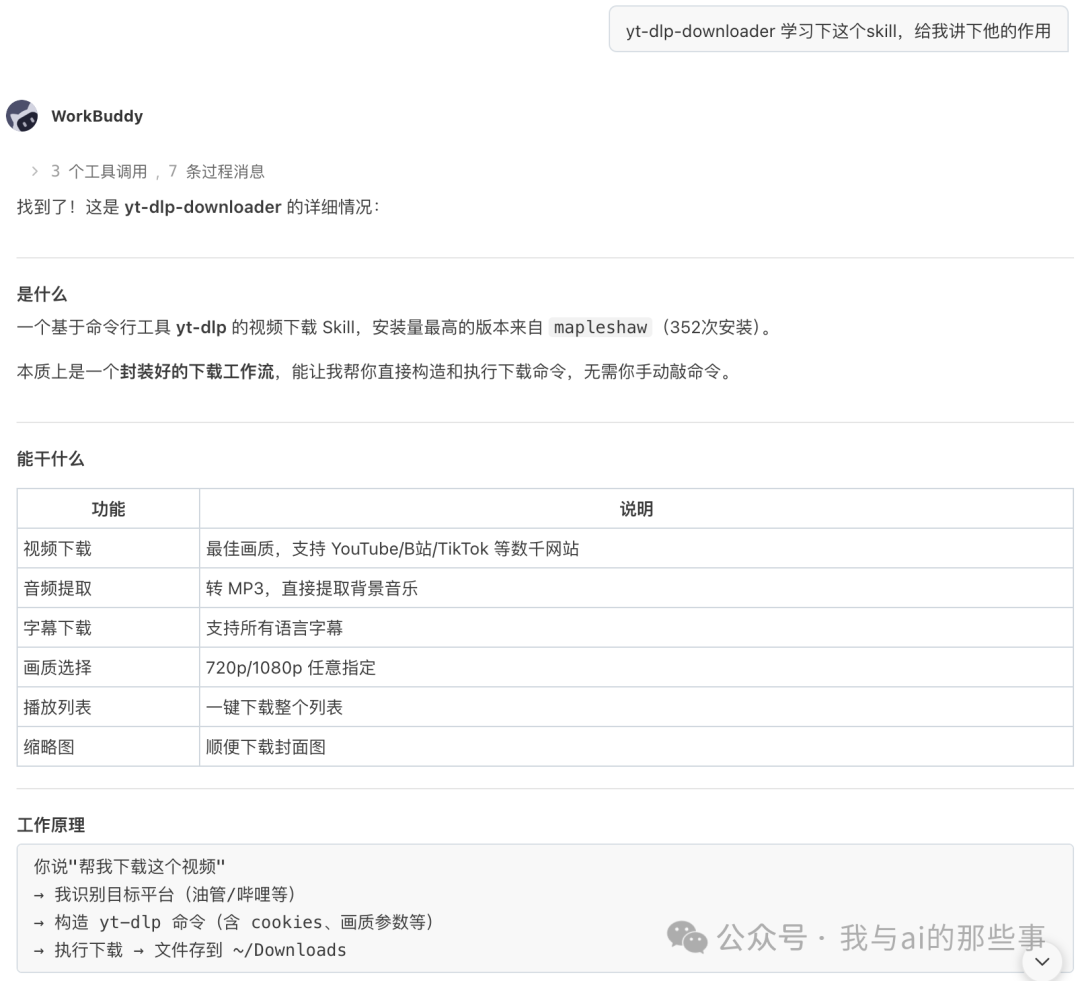This screenshot has height=981, width=1080.
Task: Click the 支持所有语言字幕 cell
Action: [x=636, y=628]
